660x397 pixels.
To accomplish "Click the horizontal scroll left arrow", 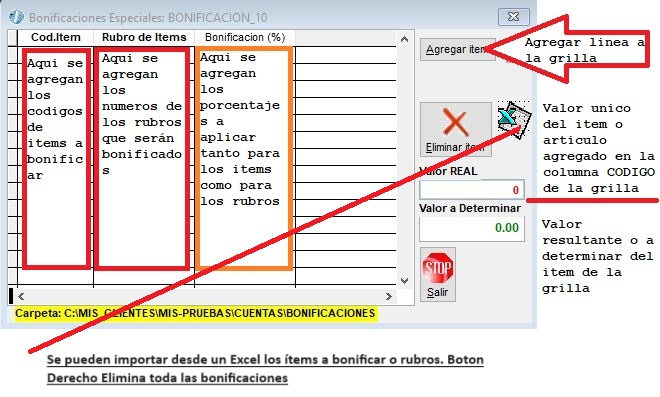I will (x=21, y=296).
